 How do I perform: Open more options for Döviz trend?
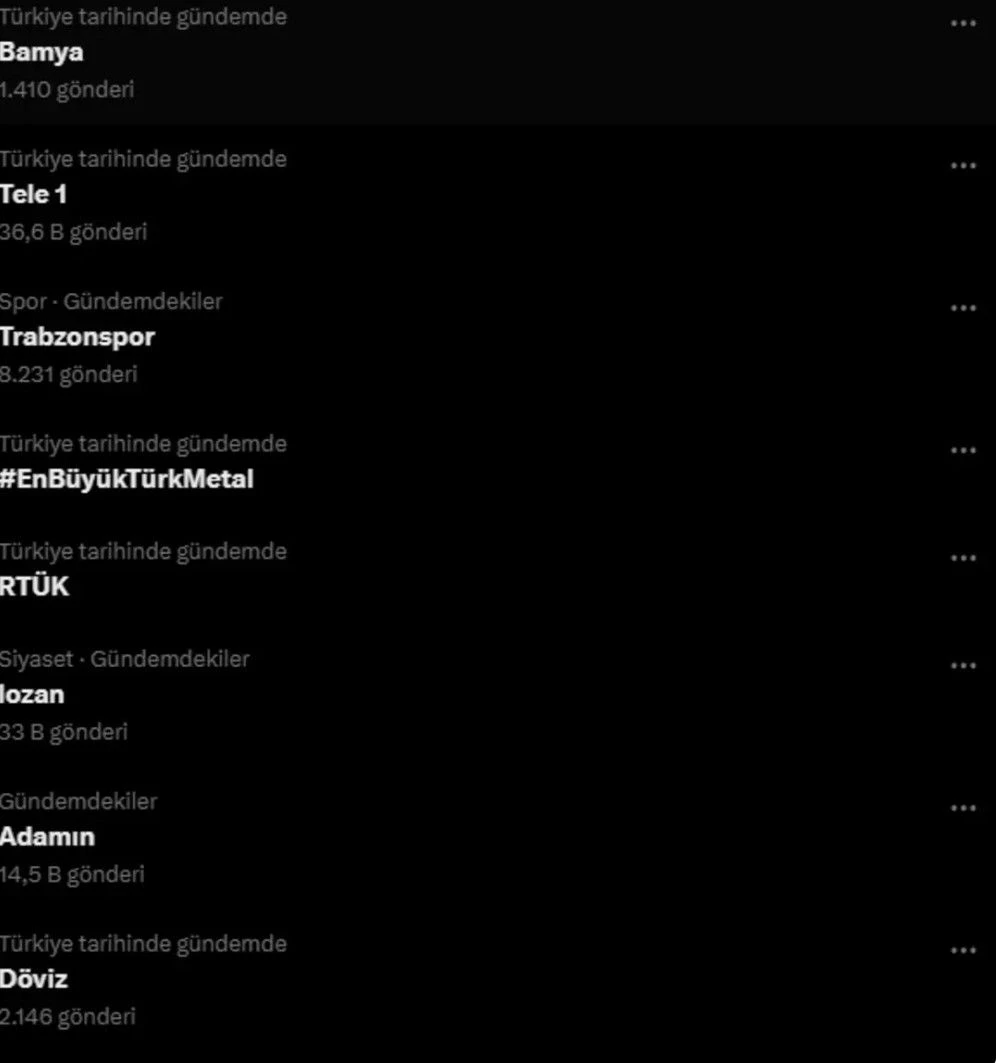[963, 950]
